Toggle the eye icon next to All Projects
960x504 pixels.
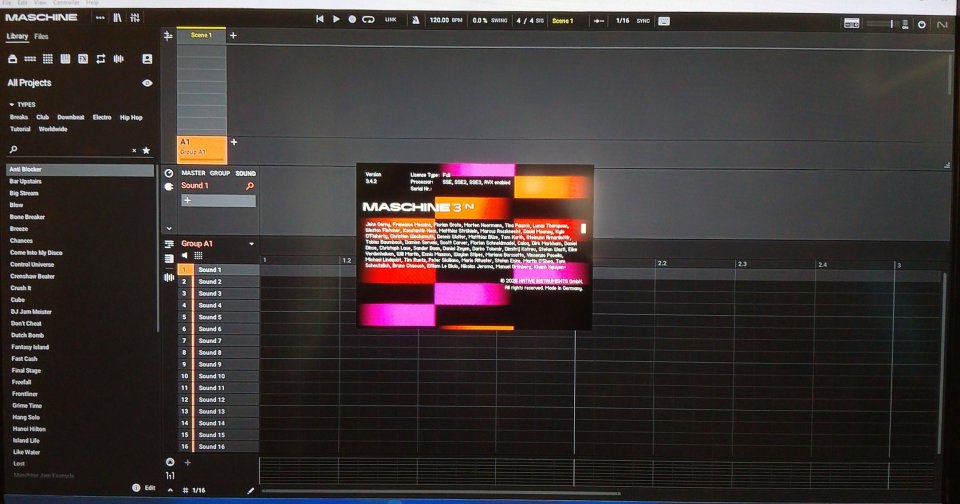[147, 83]
